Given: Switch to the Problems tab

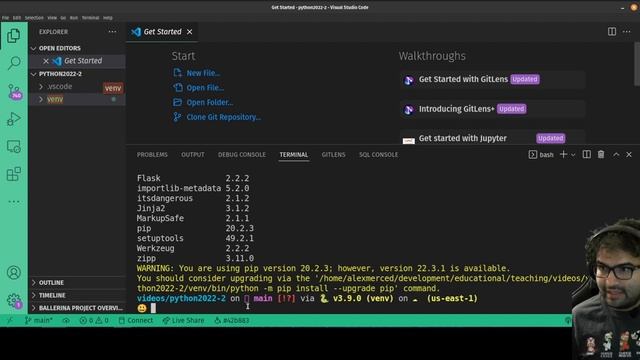Looking at the screenshot, I should (x=152, y=155).
